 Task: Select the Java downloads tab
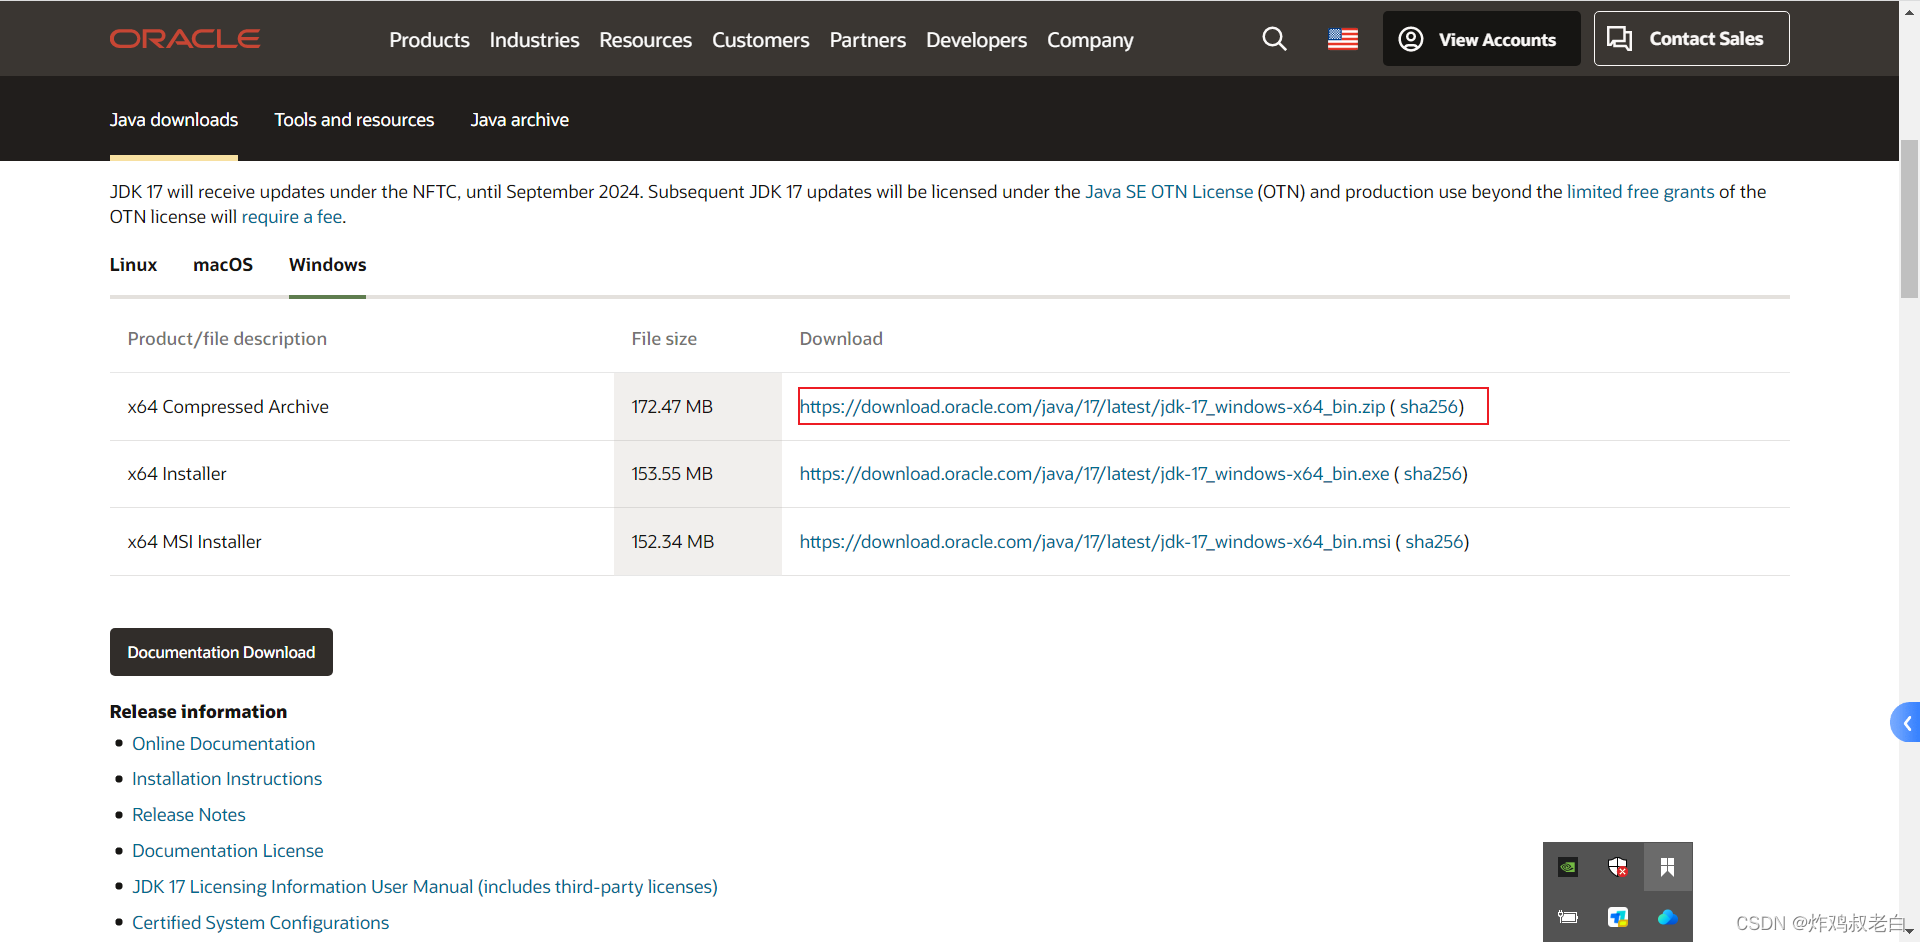(174, 120)
